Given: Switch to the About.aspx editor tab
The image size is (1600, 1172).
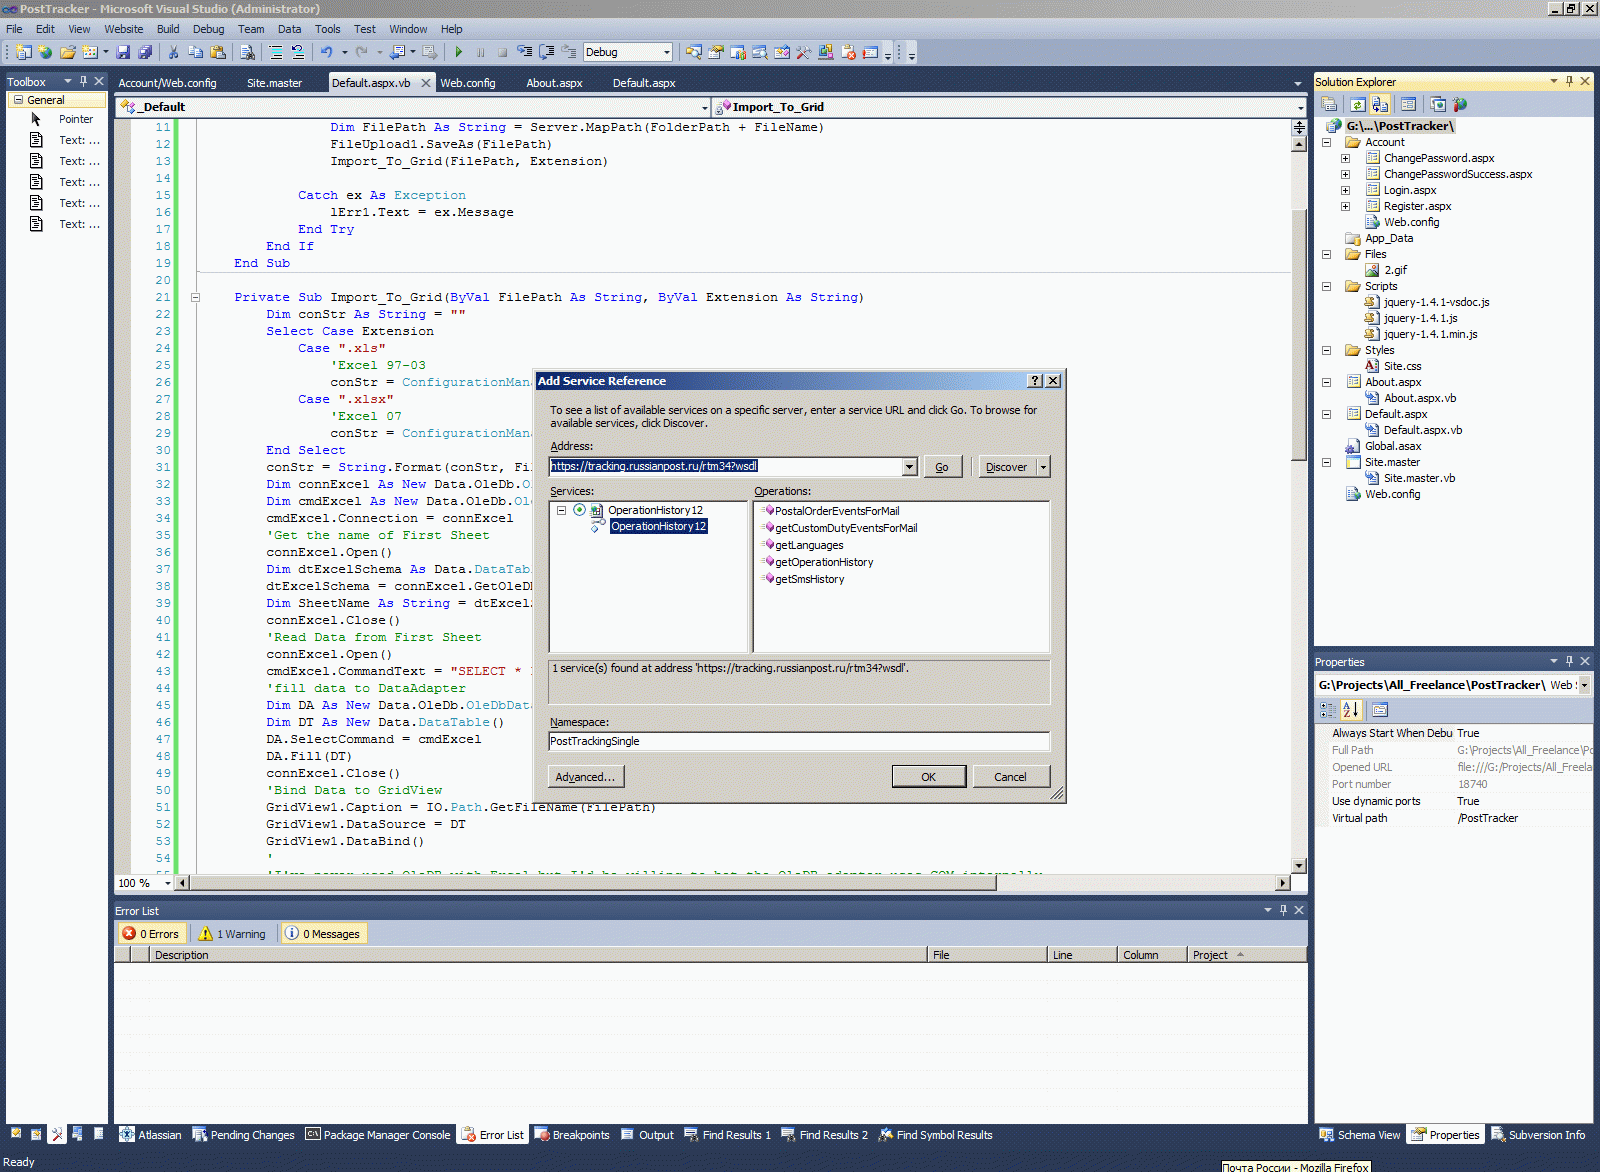Looking at the screenshot, I should (554, 83).
